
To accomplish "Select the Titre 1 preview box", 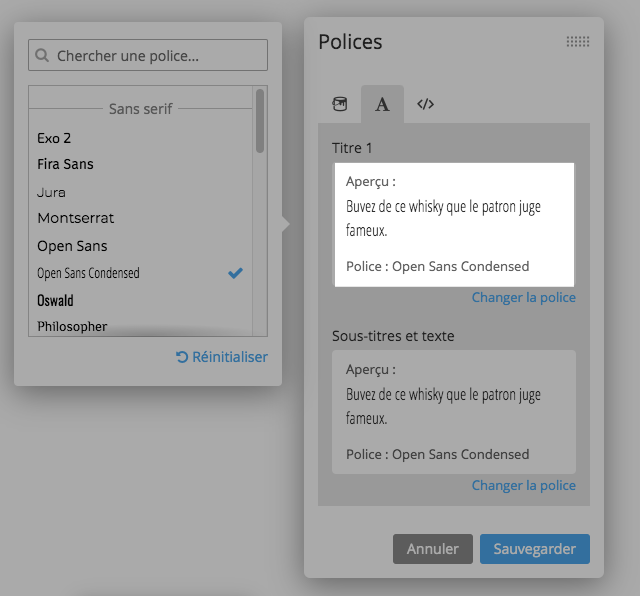I will pos(454,225).
